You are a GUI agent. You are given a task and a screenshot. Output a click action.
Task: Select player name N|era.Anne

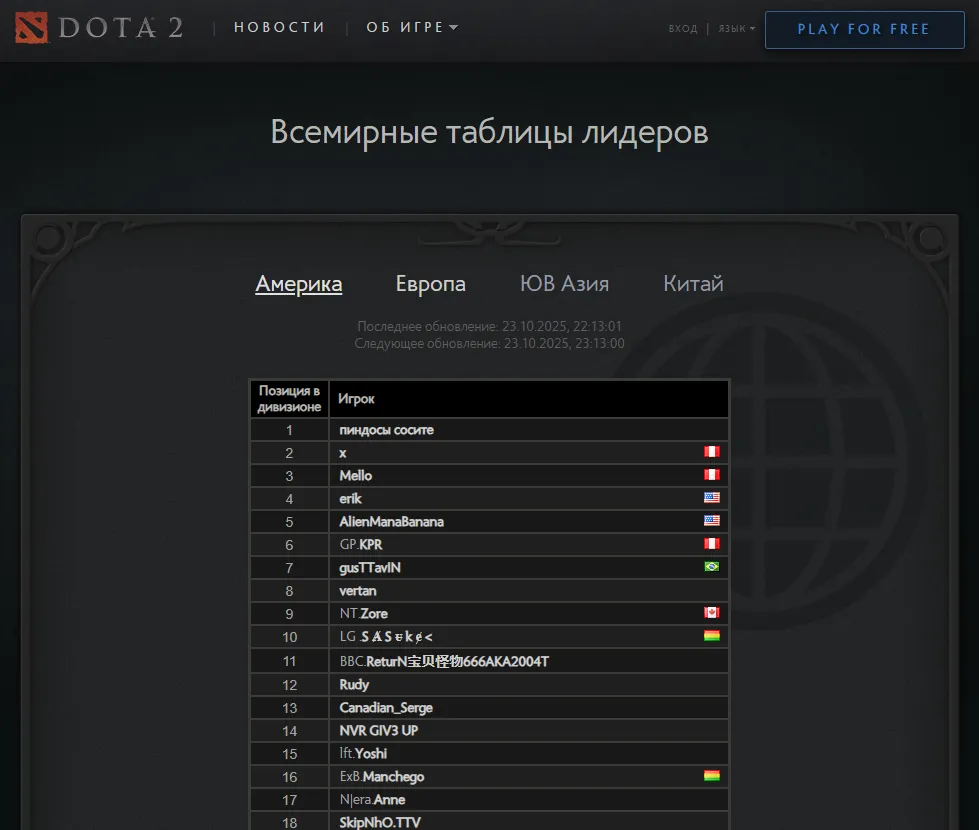[x=372, y=800]
